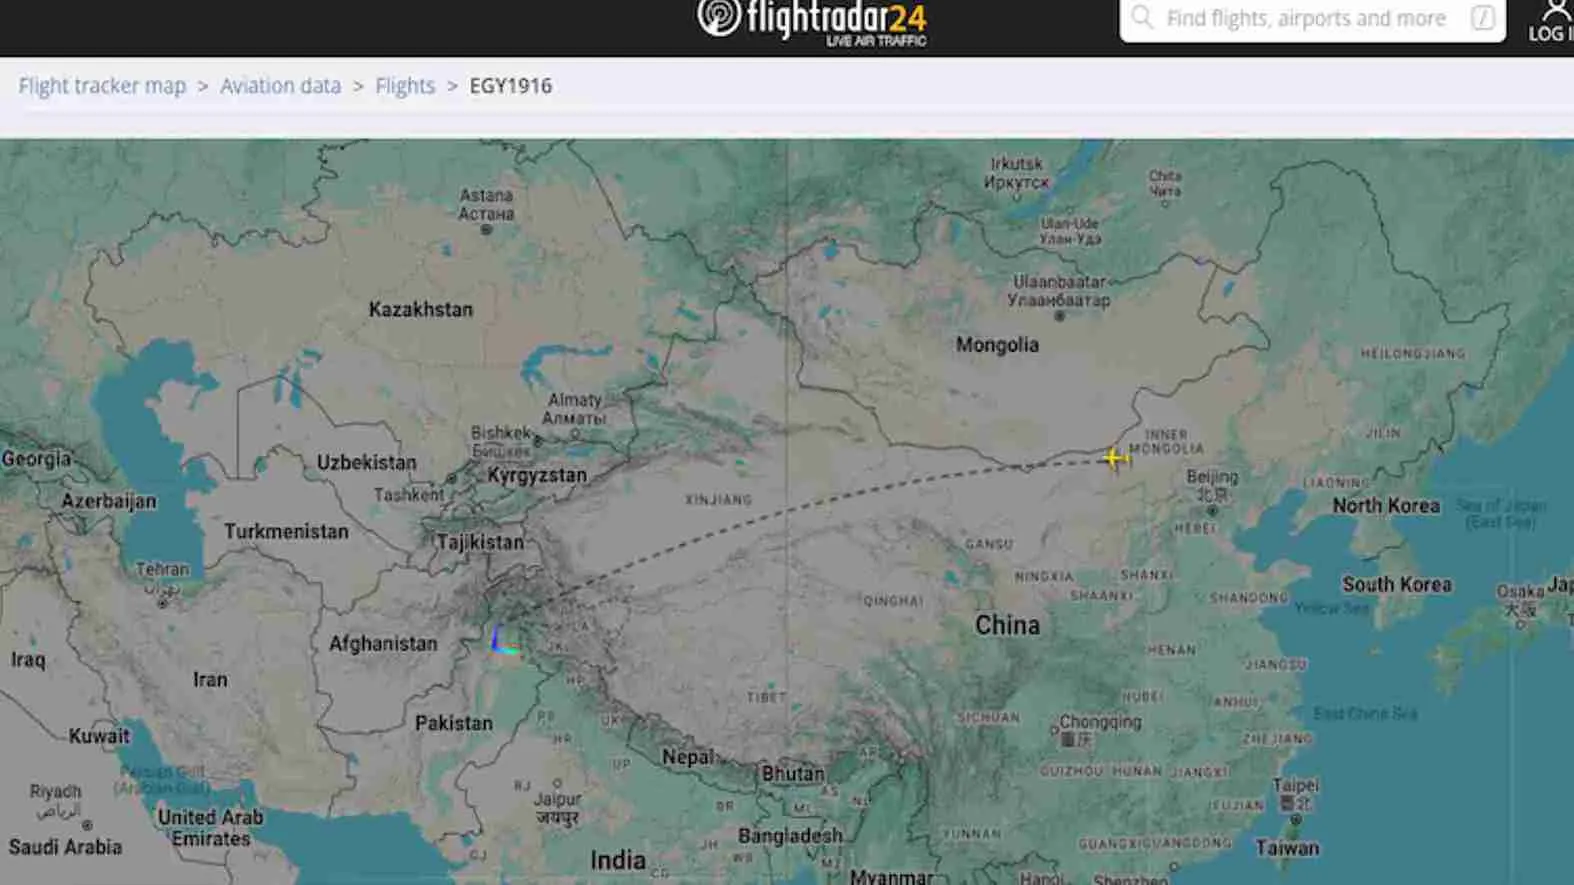
Task: Click the Taipei city marker on map
Action: 1296,820
